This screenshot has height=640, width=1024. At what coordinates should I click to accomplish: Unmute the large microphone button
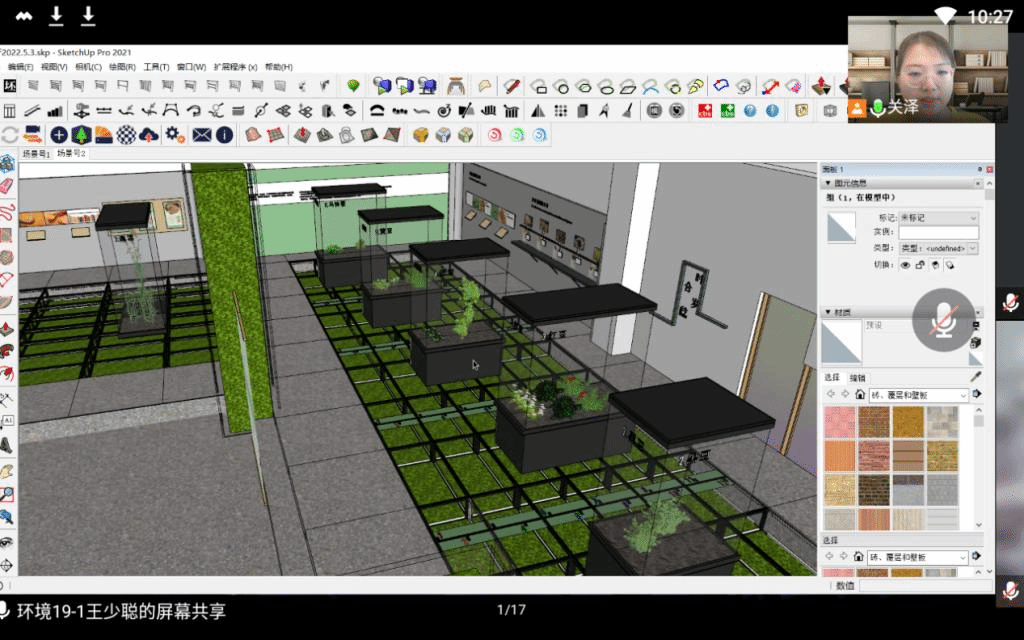pyautogui.click(x=943, y=319)
